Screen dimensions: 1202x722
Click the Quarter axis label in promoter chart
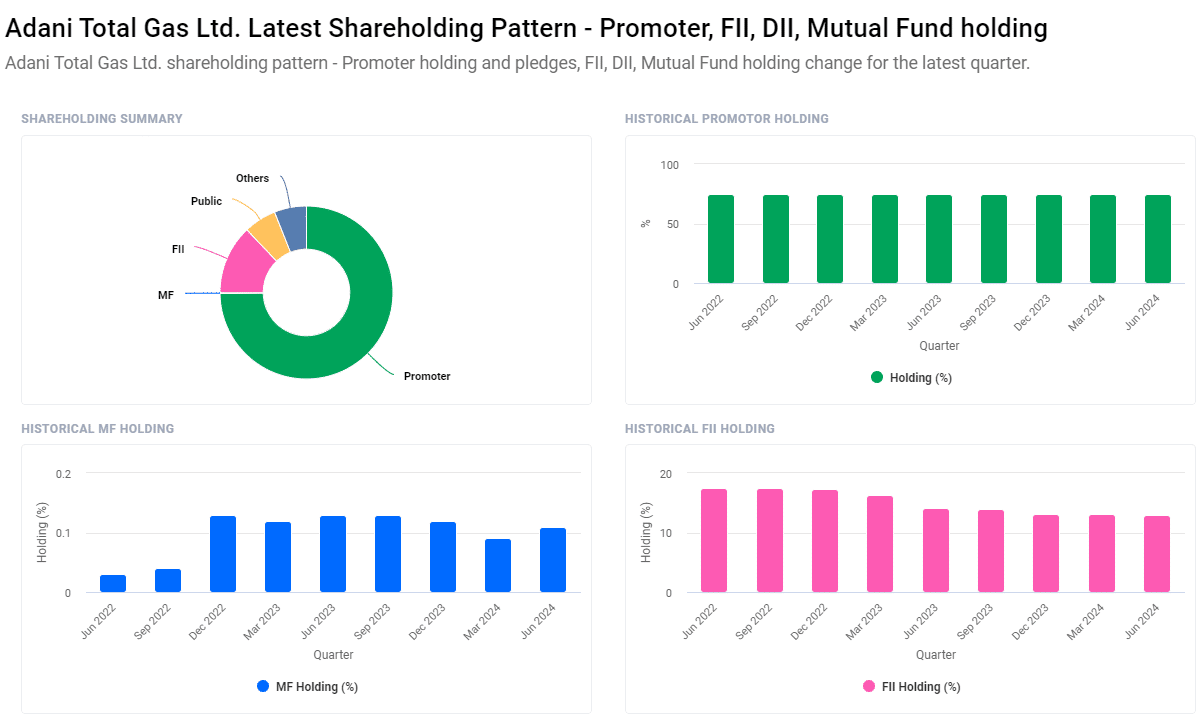[x=939, y=346]
